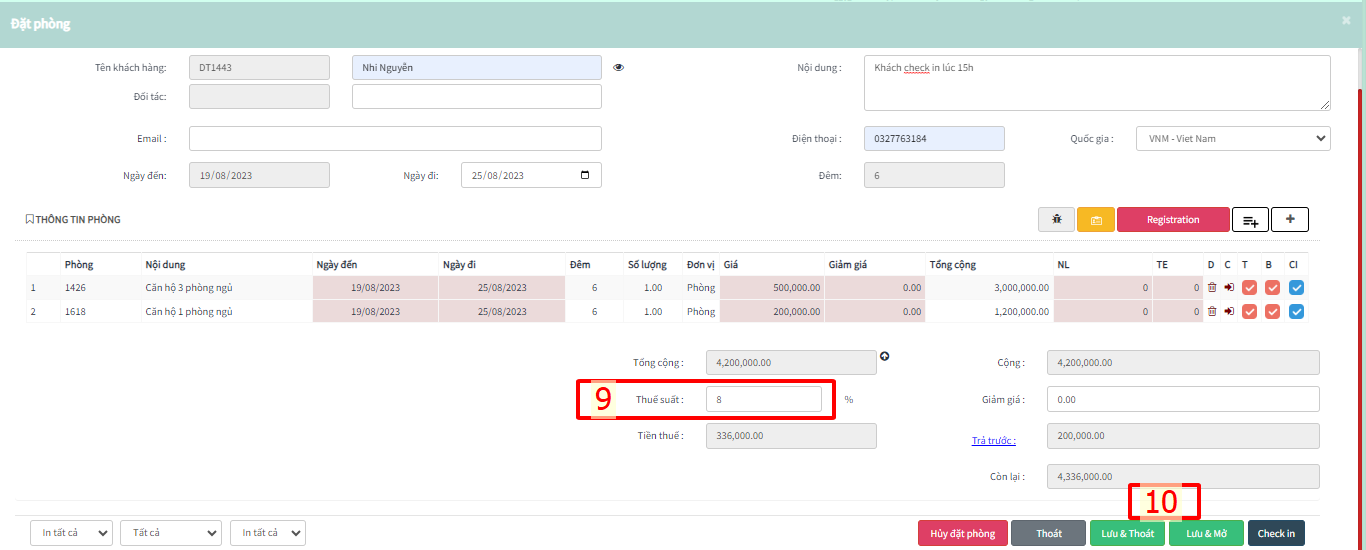The image size is (1366, 550).
Task: Click the red Registration button
Action: pos(1172,220)
